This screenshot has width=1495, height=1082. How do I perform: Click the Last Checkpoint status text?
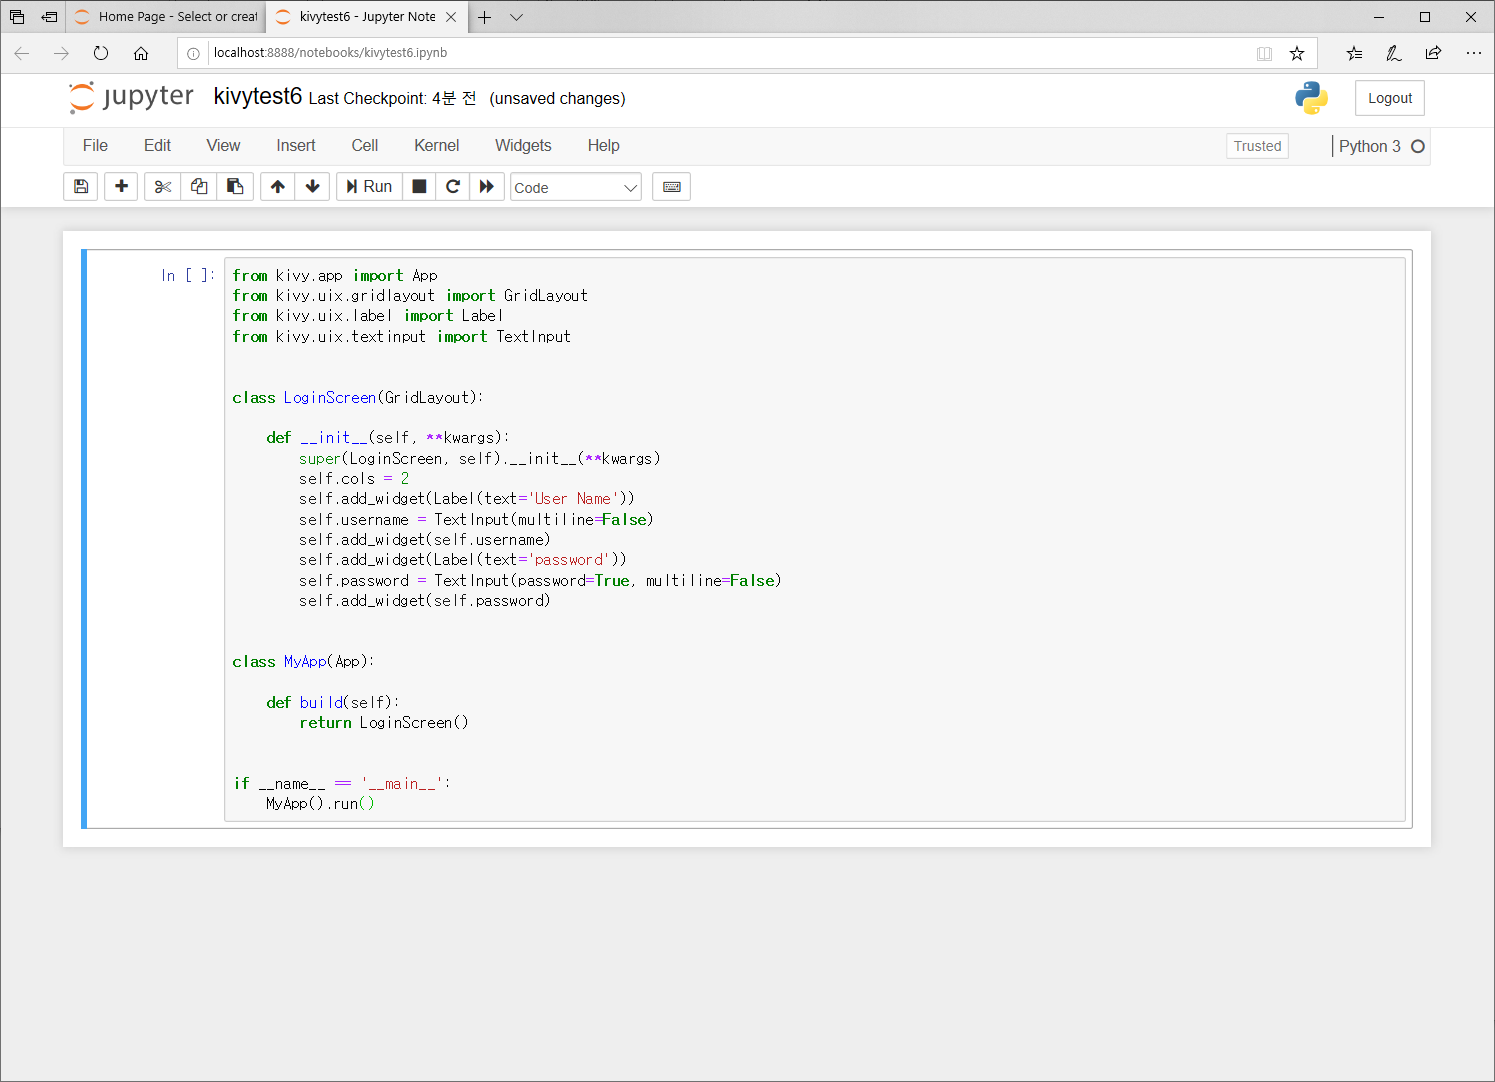[392, 98]
